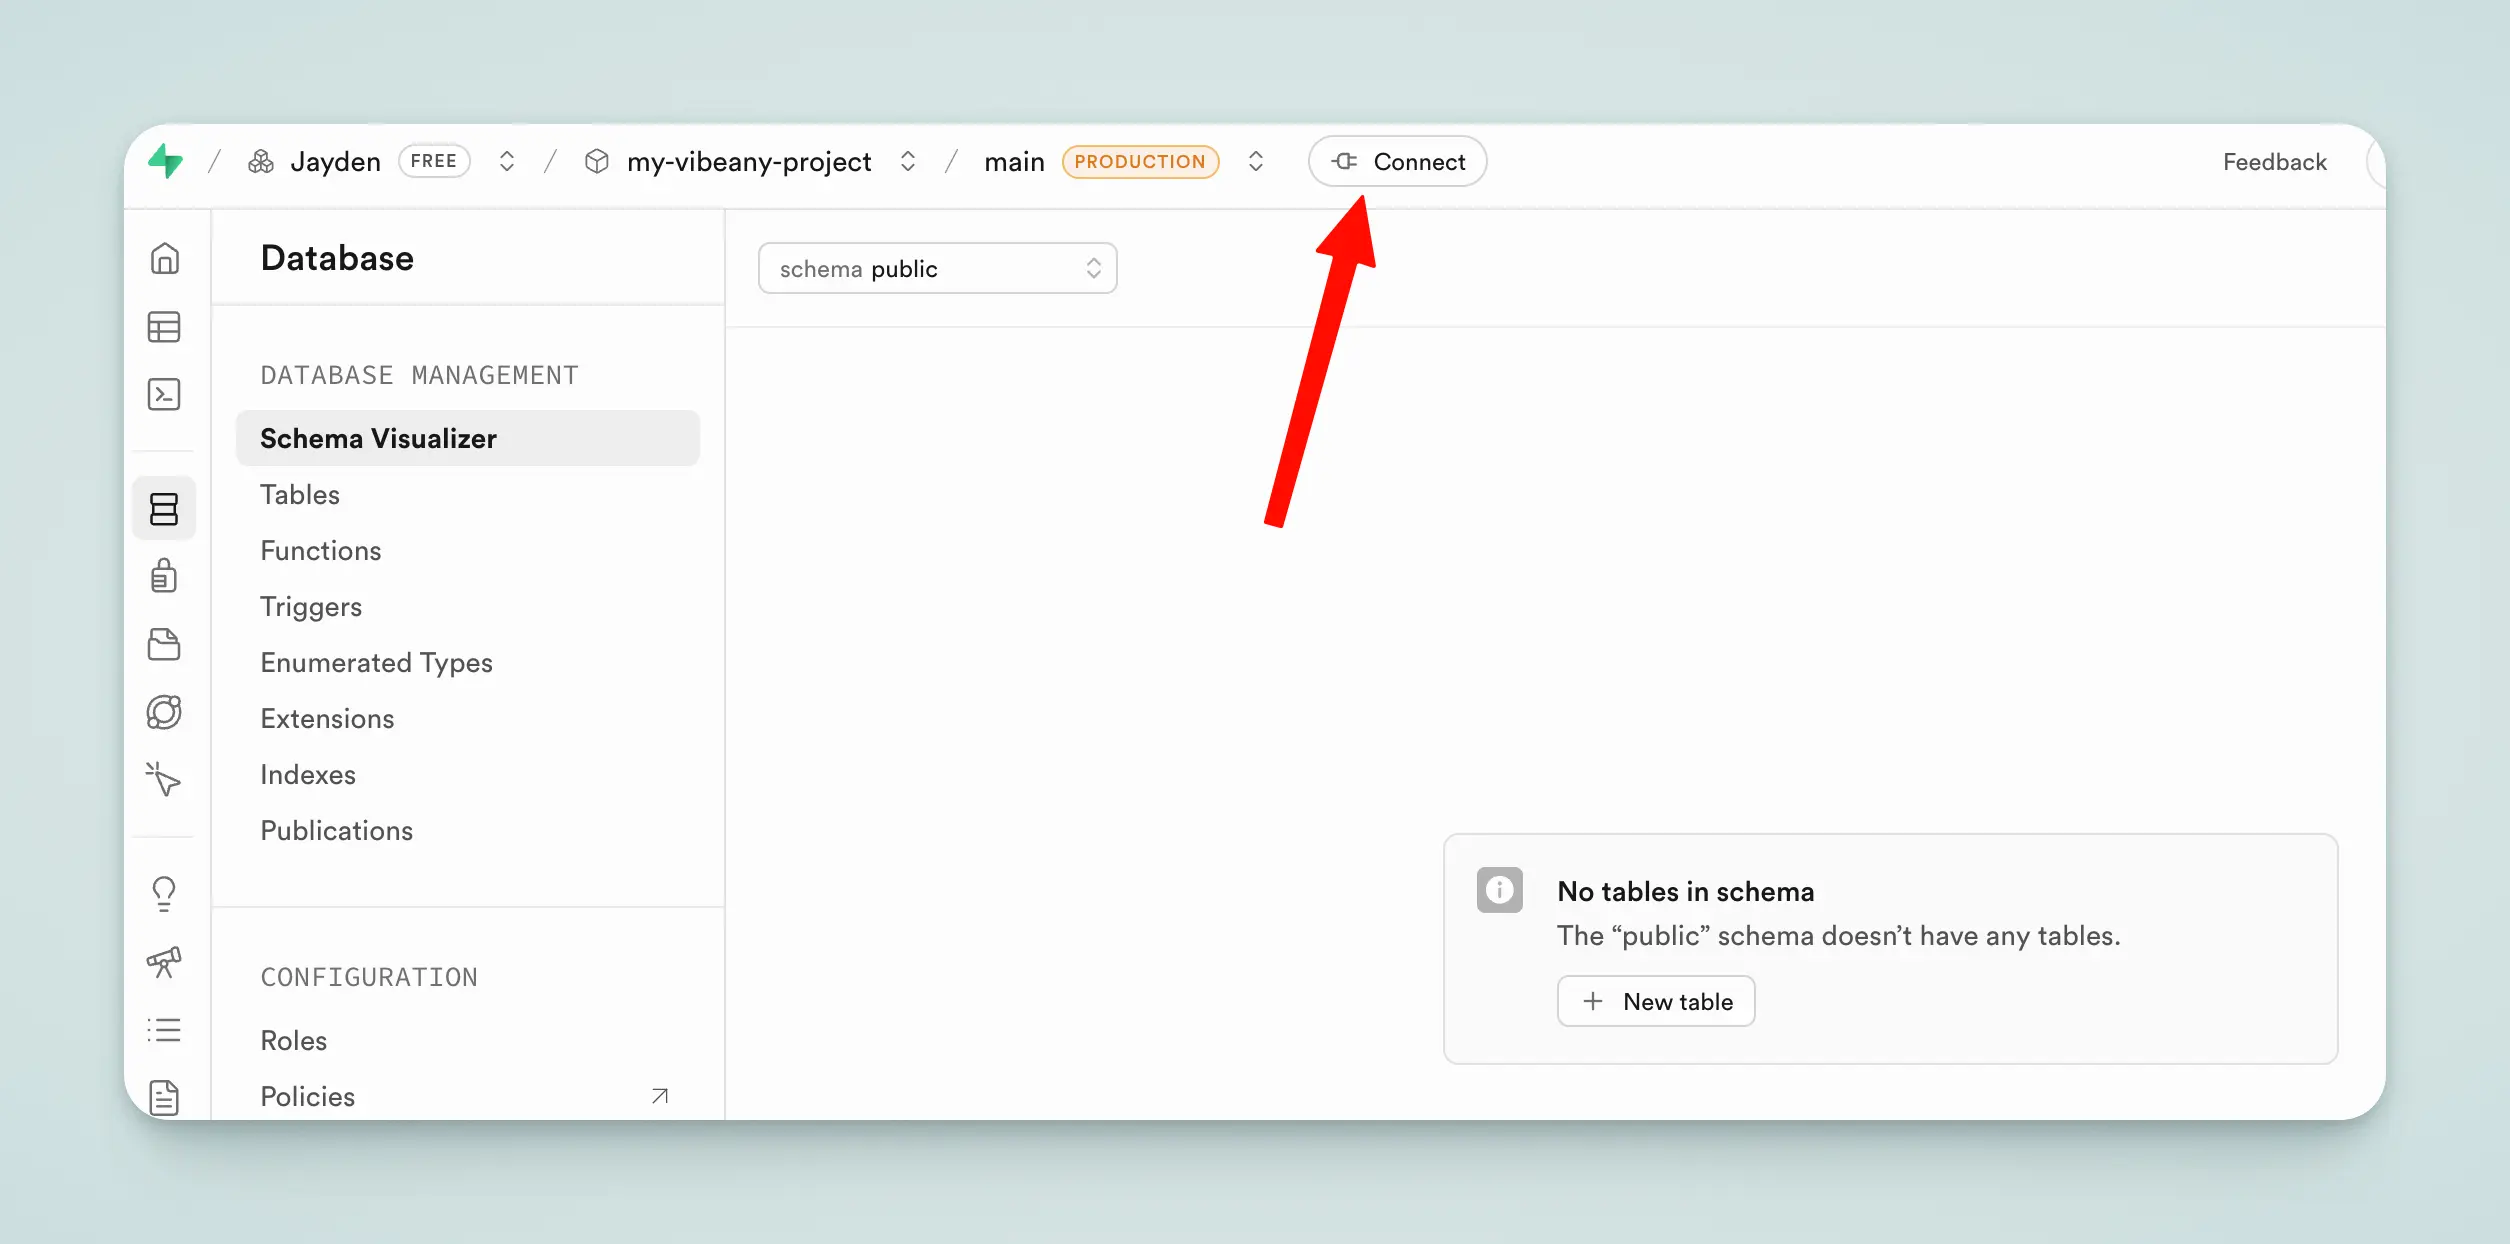This screenshot has width=2510, height=1244.
Task: Open the Realtime cursor icon
Action: (x=164, y=779)
